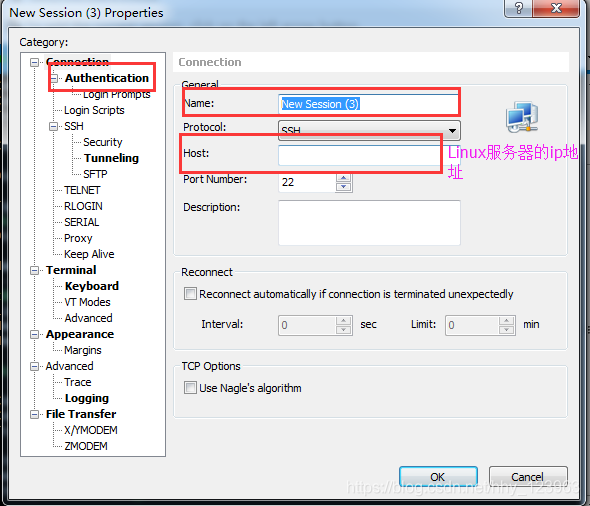
Task: Click the Interval seconds field
Action: click(307, 325)
